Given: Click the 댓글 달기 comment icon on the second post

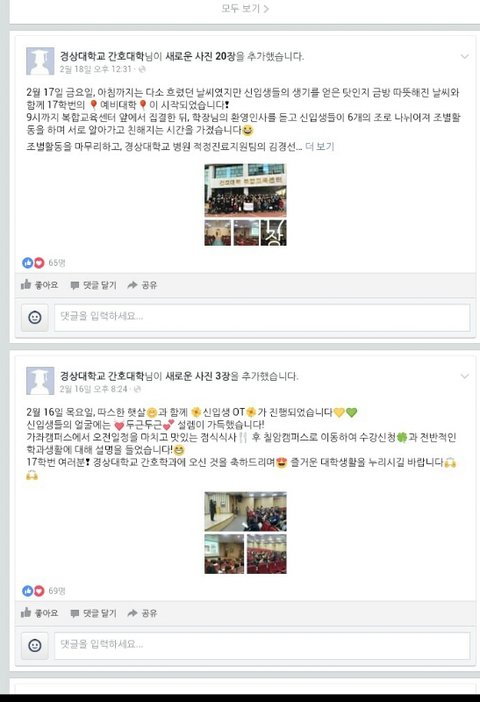Looking at the screenshot, I should click(75, 613).
